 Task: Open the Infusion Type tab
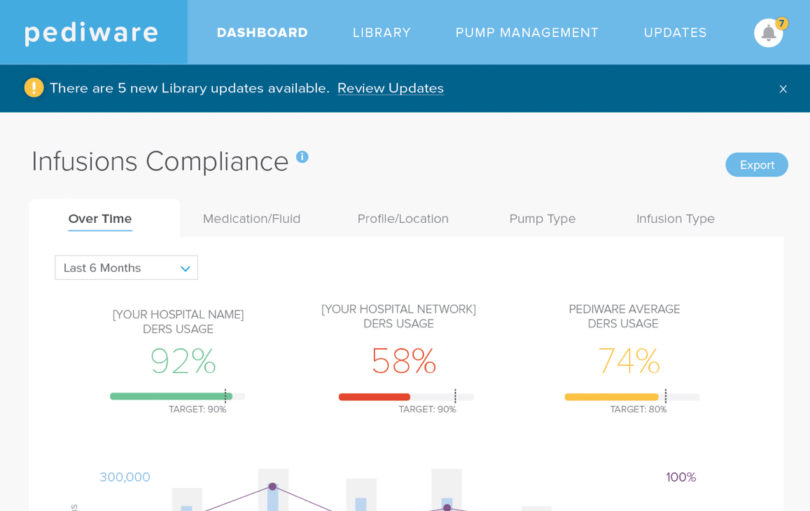pos(675,219)
